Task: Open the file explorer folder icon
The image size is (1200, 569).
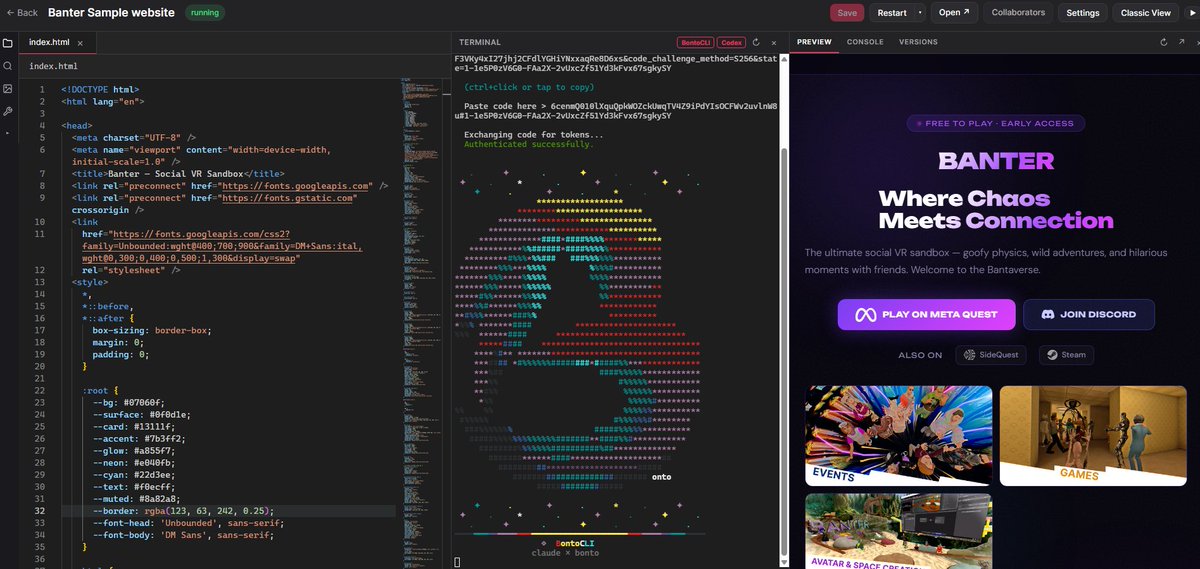Action: [x=7, y=43]
